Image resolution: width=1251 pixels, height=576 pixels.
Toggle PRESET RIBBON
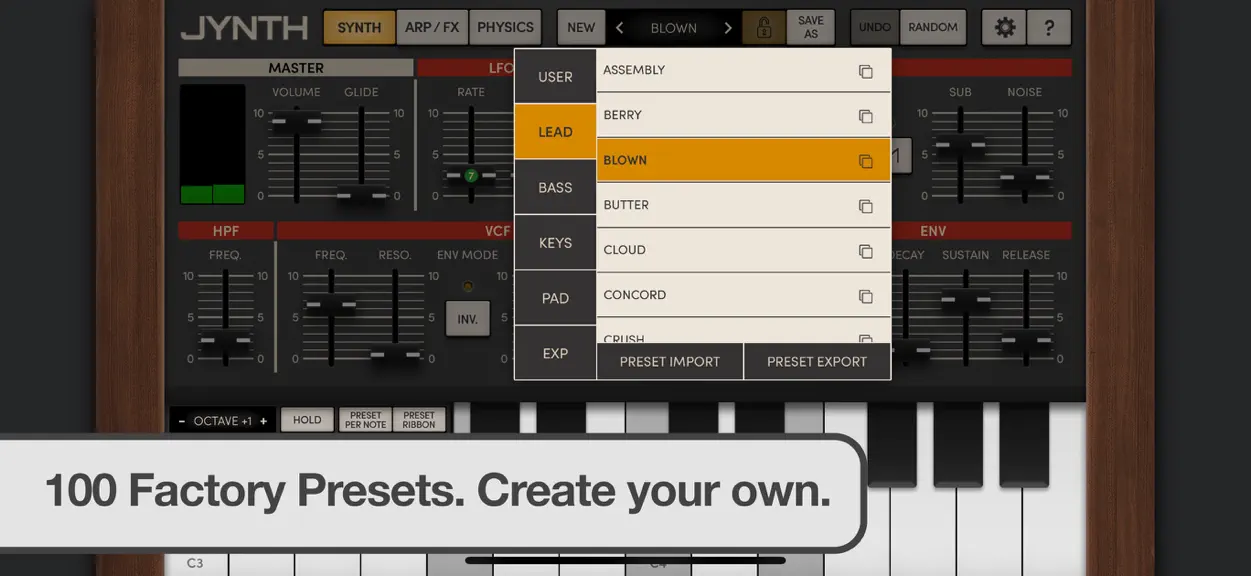[419, 420]
